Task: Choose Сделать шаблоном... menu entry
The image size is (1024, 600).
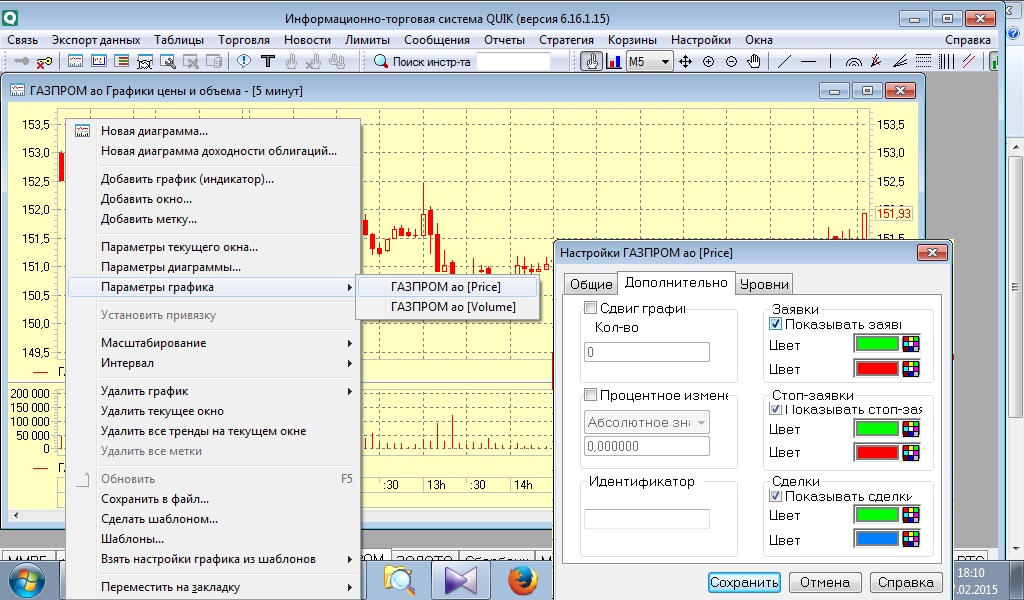Action: [x=214, y=519]
